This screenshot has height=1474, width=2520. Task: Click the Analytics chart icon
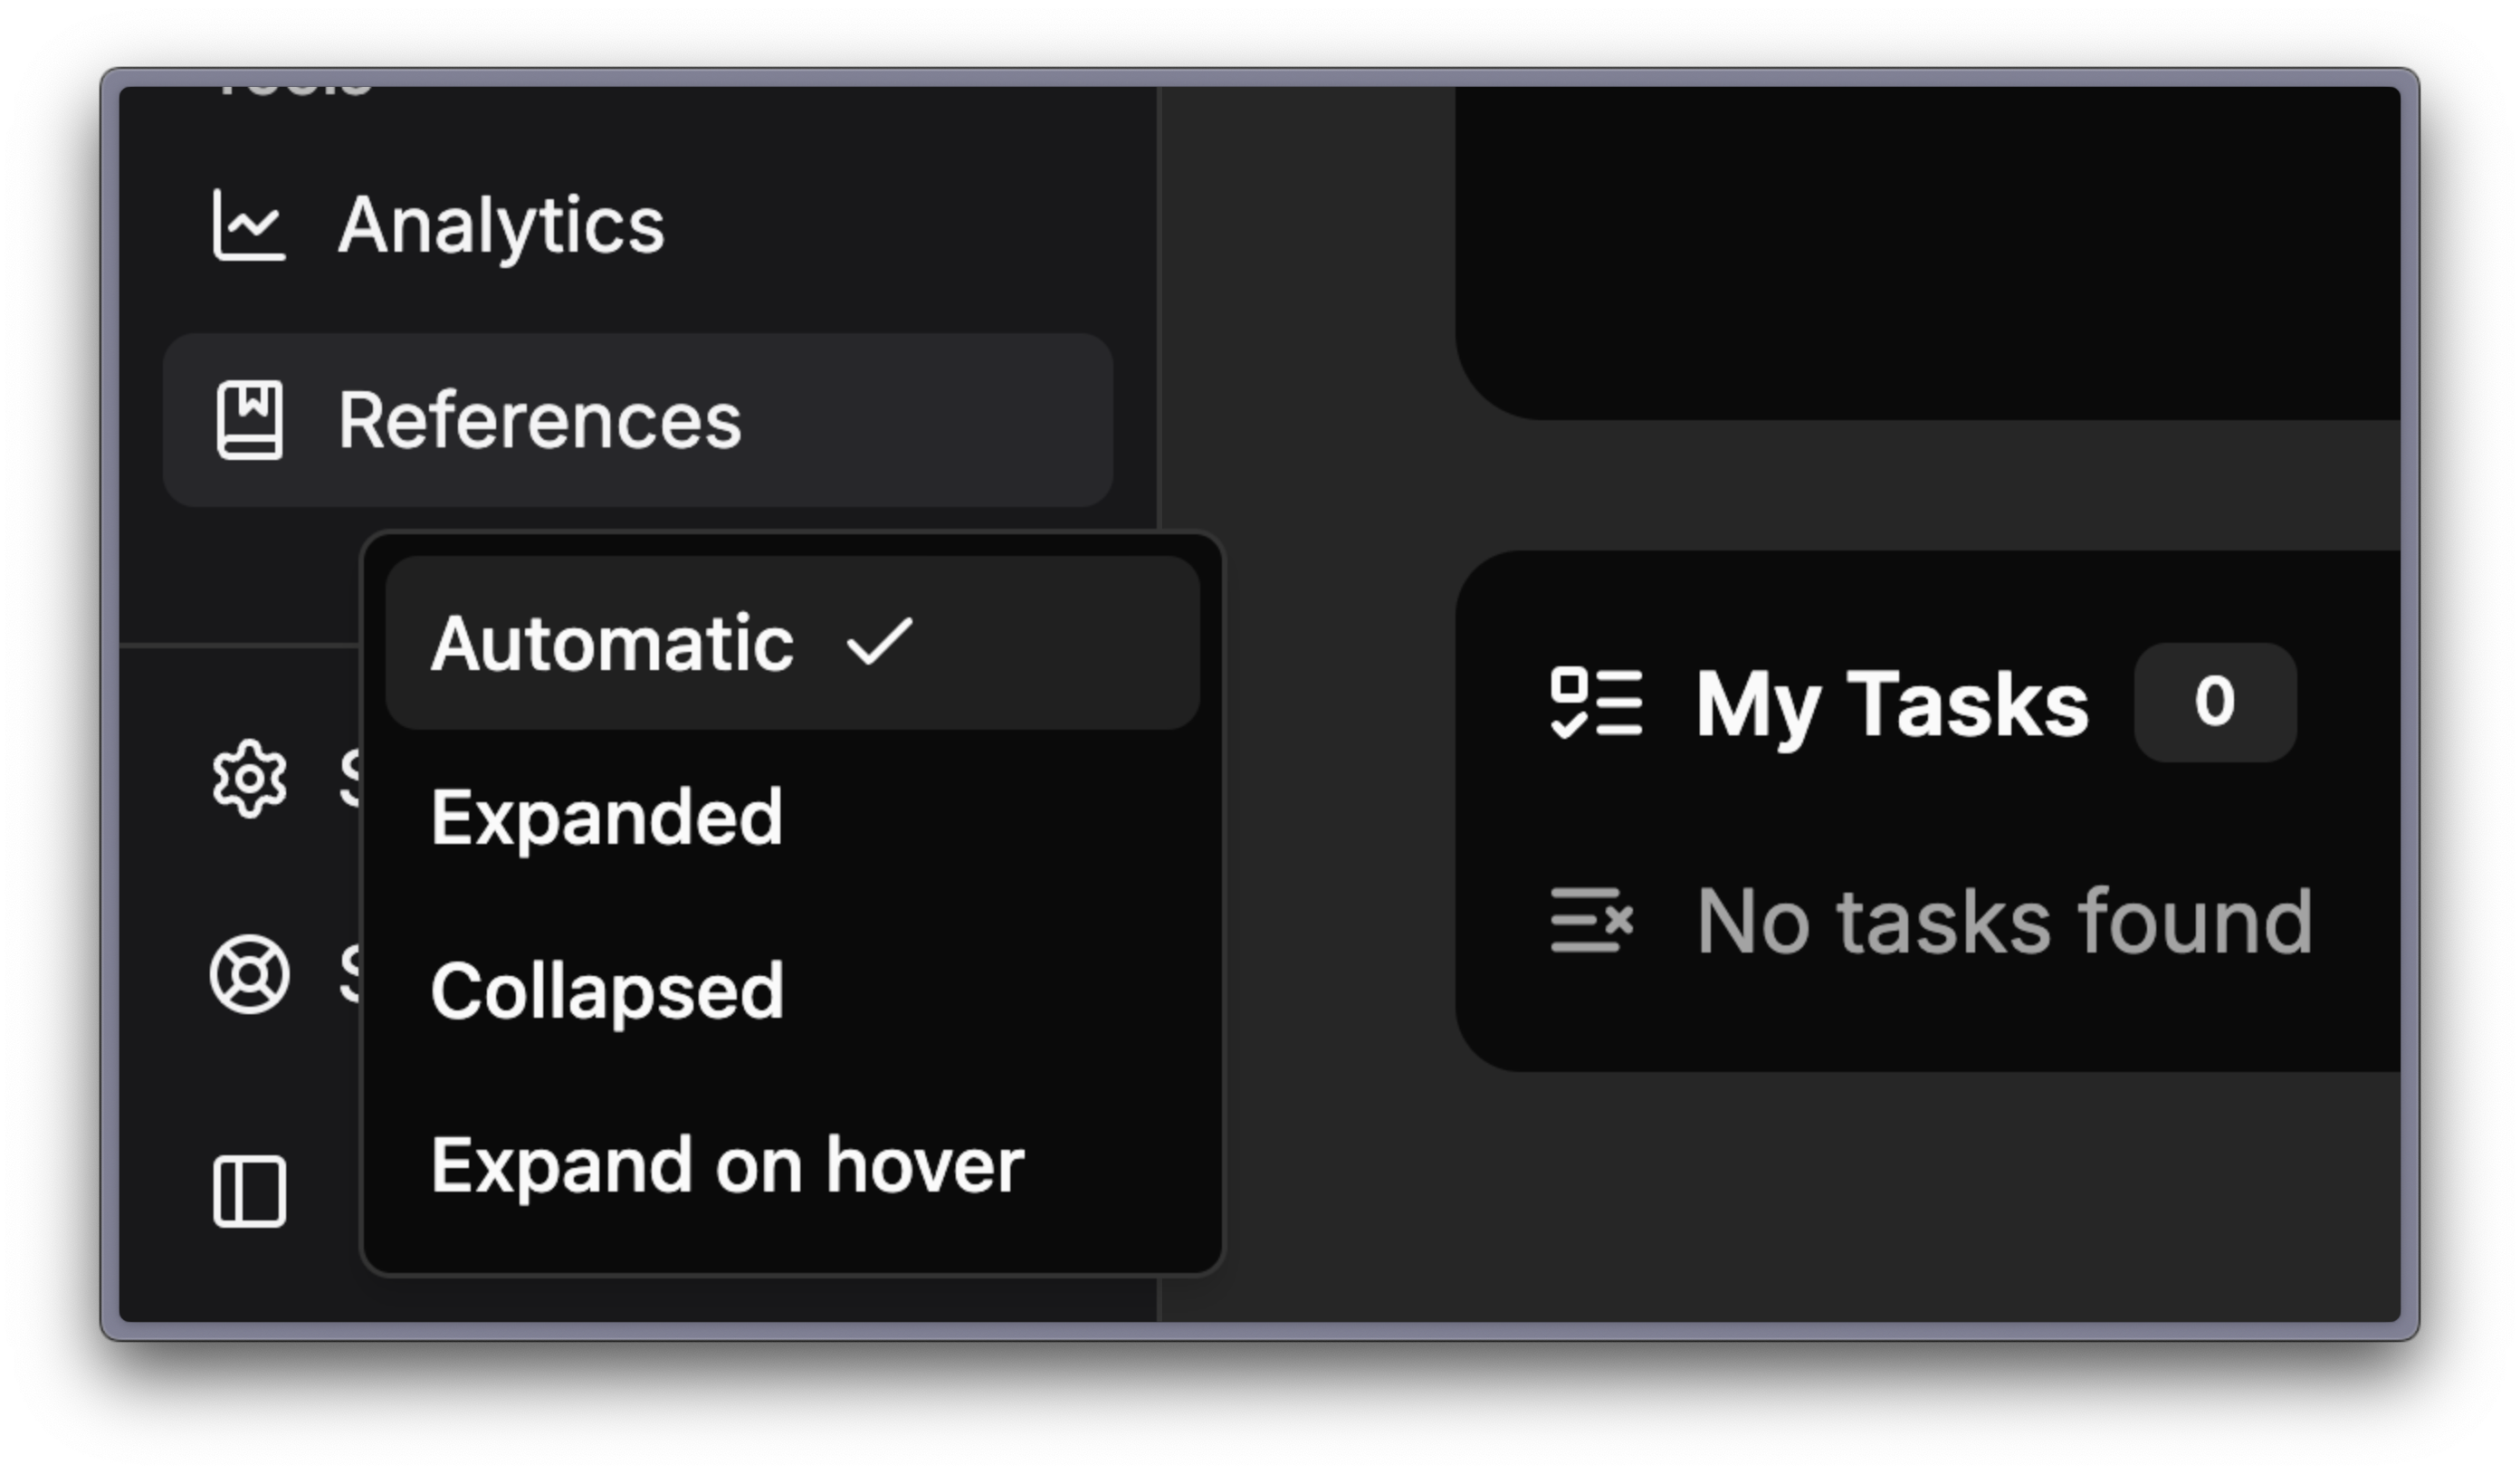point(249,226)
